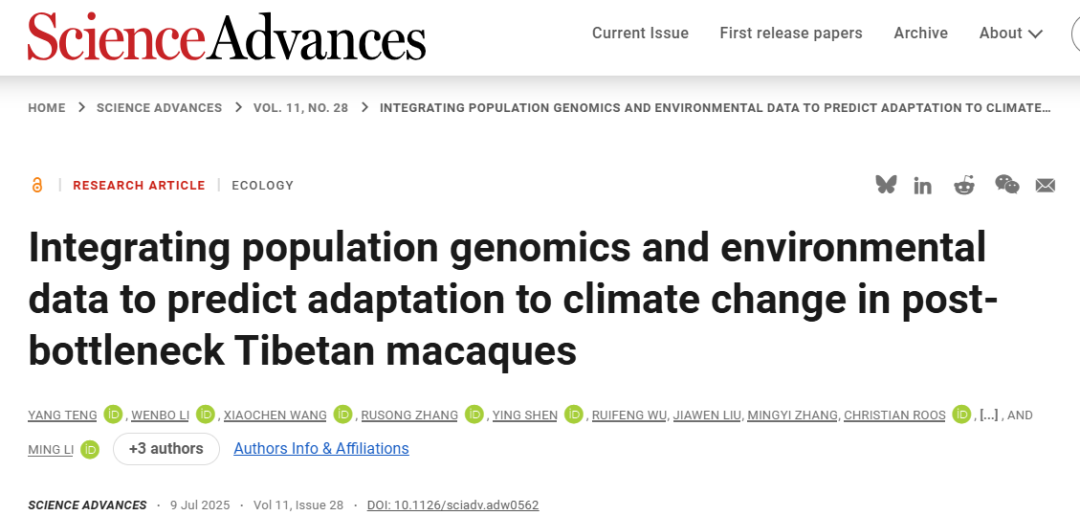
Task: Open Ming Li's ORCID icon
Action: pos(90,449)
